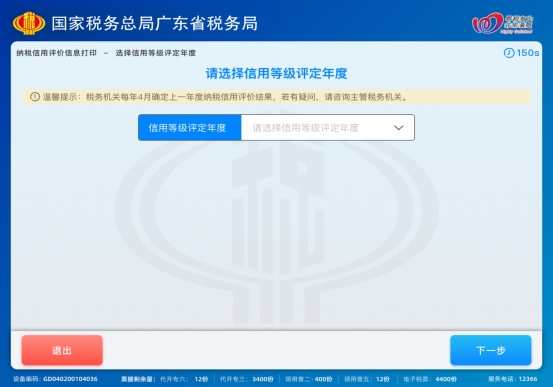
Task: Click the 代开专三 3400份 status item
Action: pyautogui.click(x=247, y=379)
